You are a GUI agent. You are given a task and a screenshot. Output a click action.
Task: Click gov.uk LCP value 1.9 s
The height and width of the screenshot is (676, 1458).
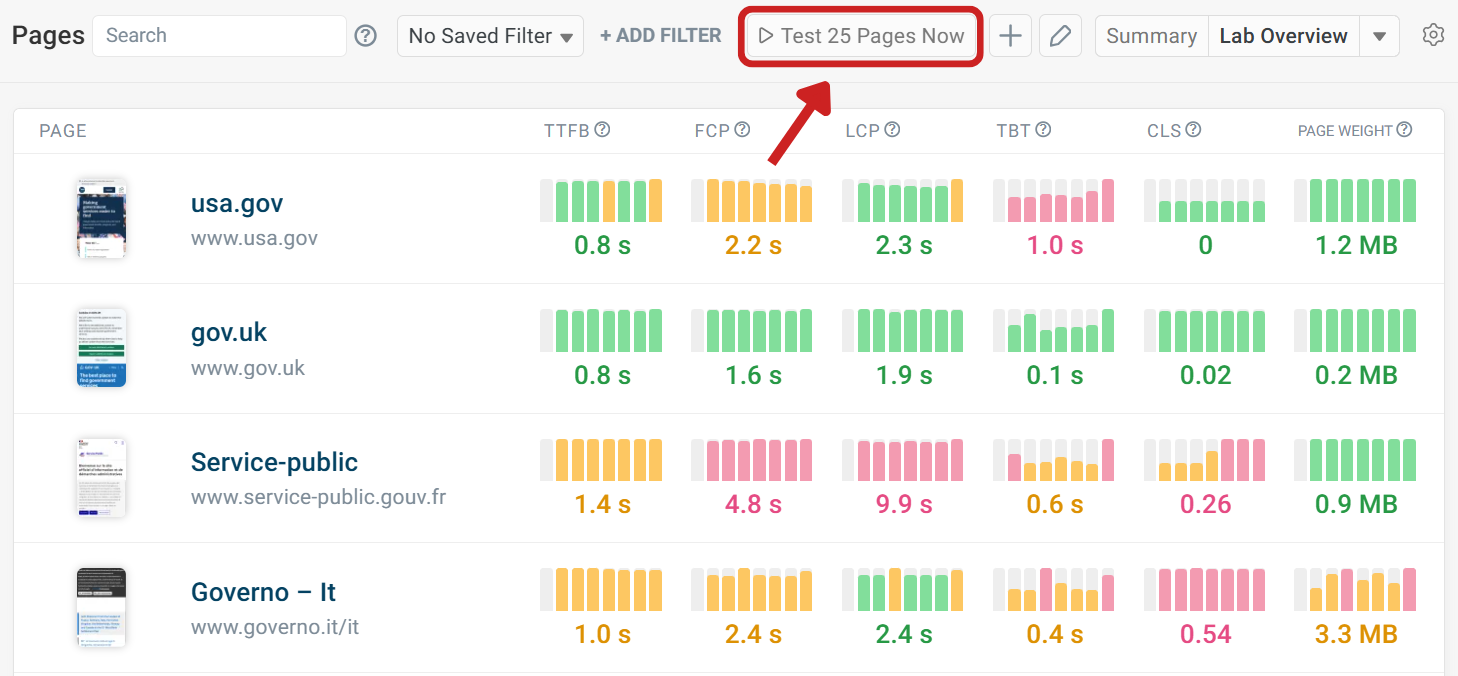click(x=904, y=375)
